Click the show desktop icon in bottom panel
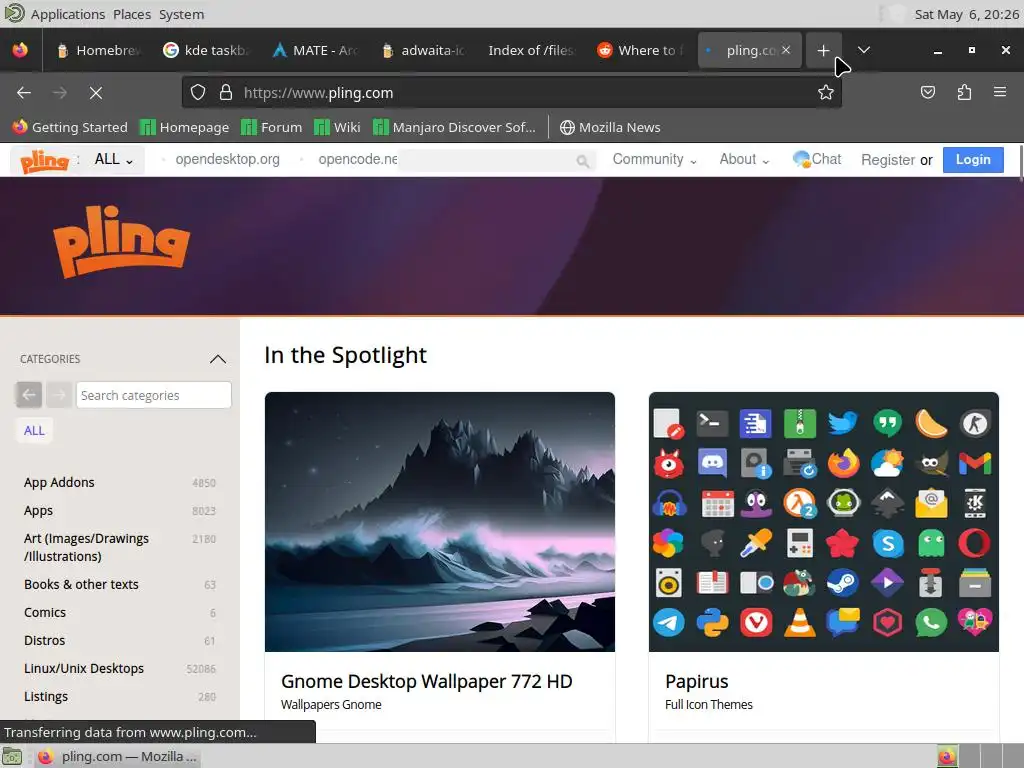 pos(12,756)
